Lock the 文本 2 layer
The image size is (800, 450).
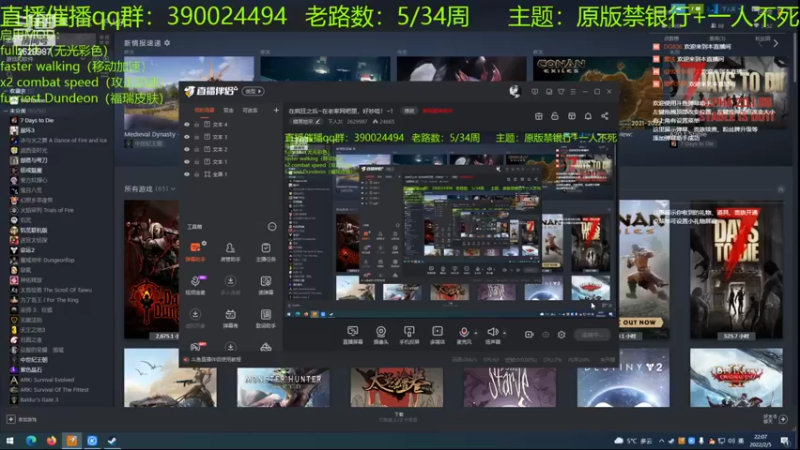[x=196, y=149]
